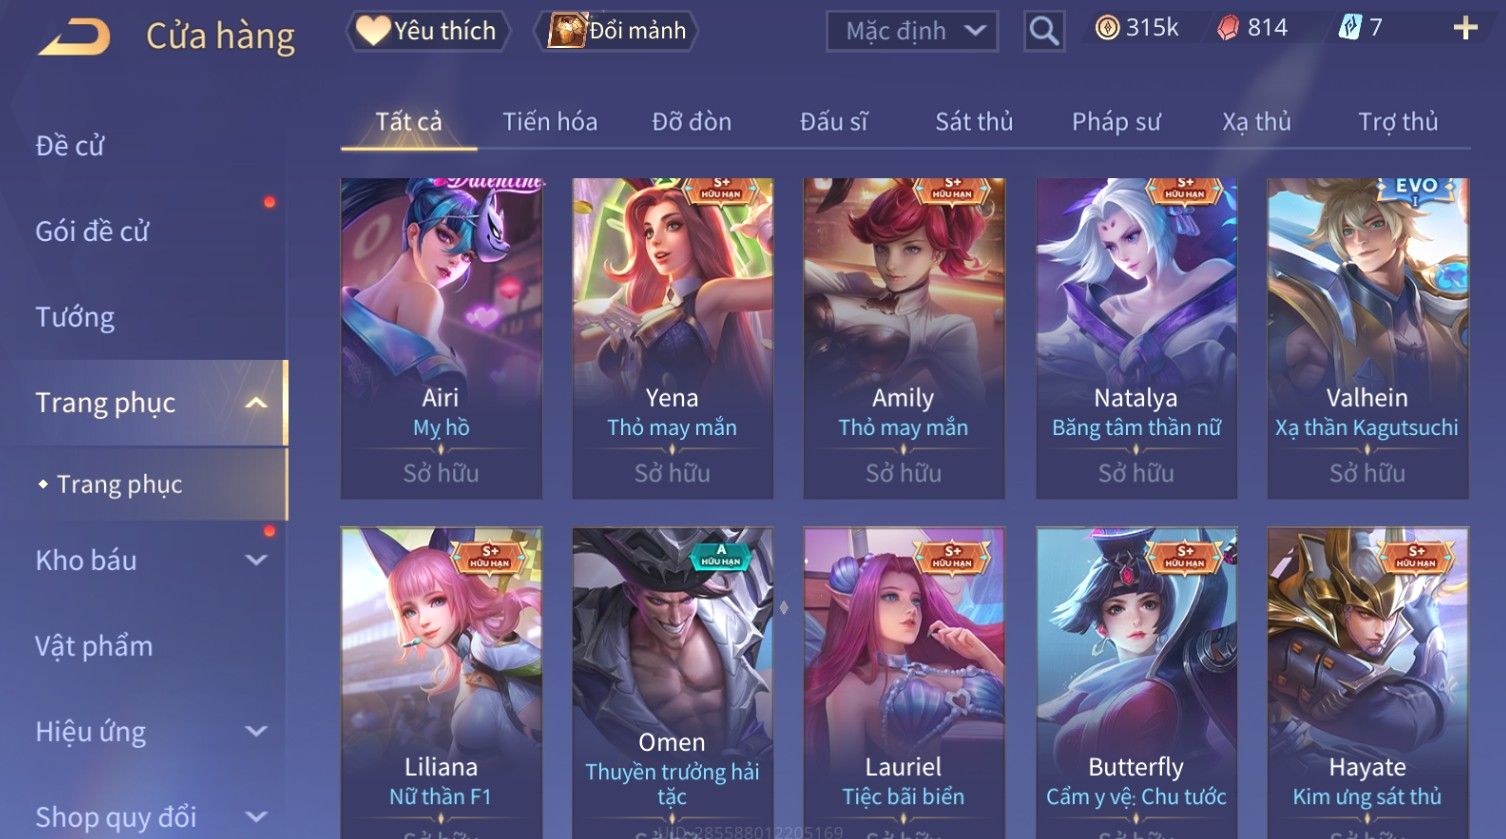This screenshot has height=839, width=1506.
Task: Click the gold coin balance icon
Action: click(x=1107, y=28)
